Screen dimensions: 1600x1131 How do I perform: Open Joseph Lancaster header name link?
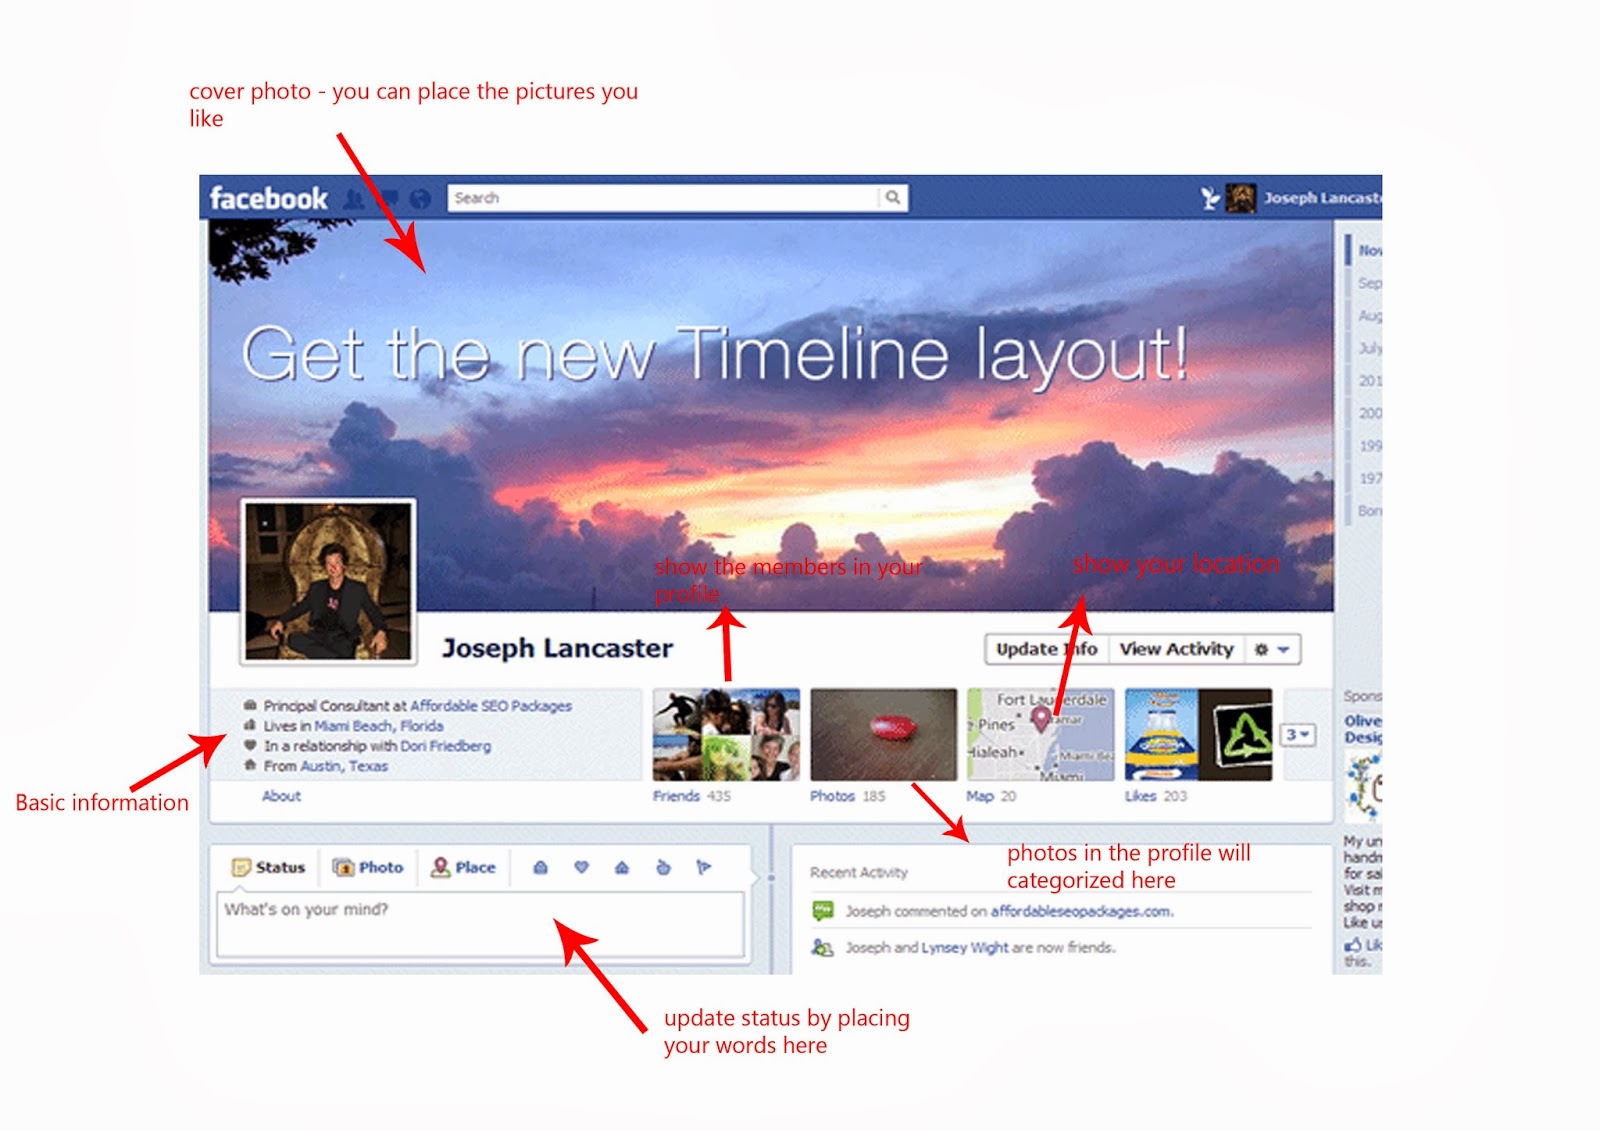(1322, 198)
